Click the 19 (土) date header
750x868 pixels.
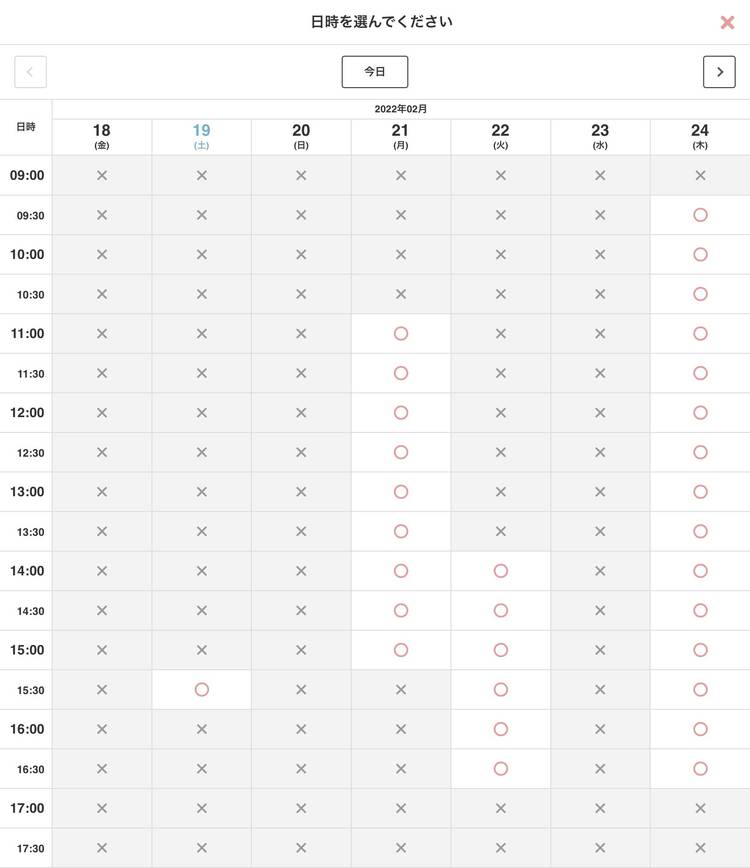(x=201, y=136)
